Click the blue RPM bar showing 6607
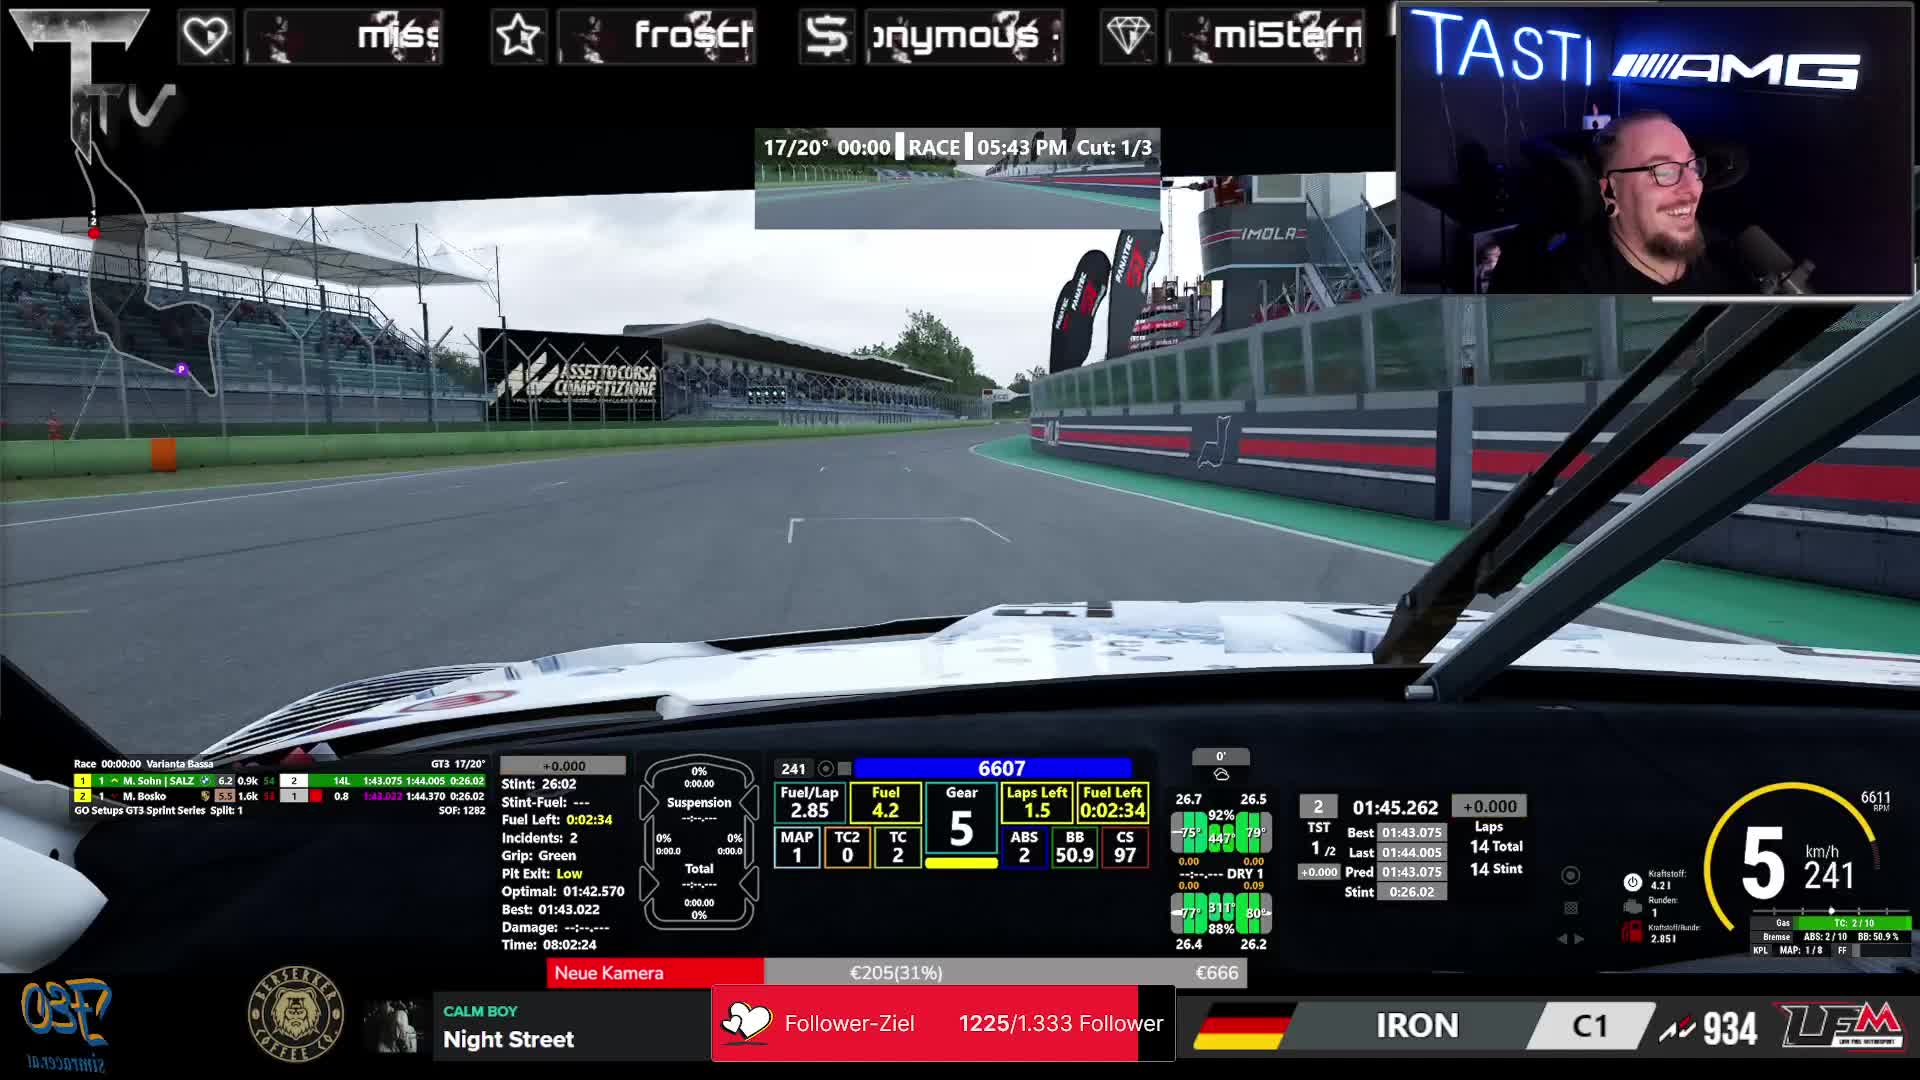Image resolution: width=1920 pixels, height=1080 pixels. (993, 768)
